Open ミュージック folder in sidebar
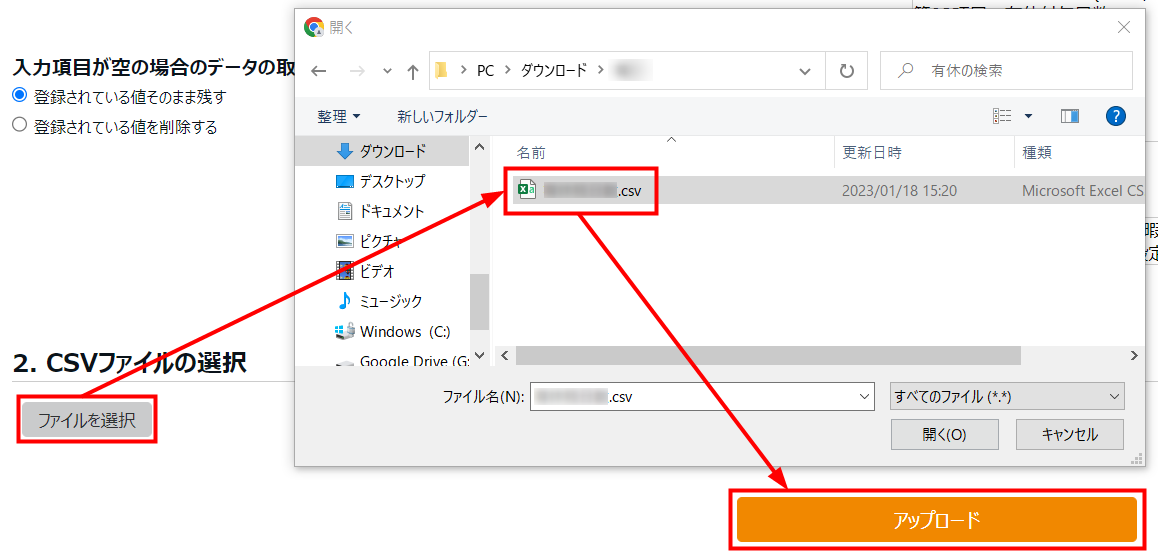Image resolution: width=1158 pixels, height=554 pixels. pyautogui.click(x=391, y=301)
